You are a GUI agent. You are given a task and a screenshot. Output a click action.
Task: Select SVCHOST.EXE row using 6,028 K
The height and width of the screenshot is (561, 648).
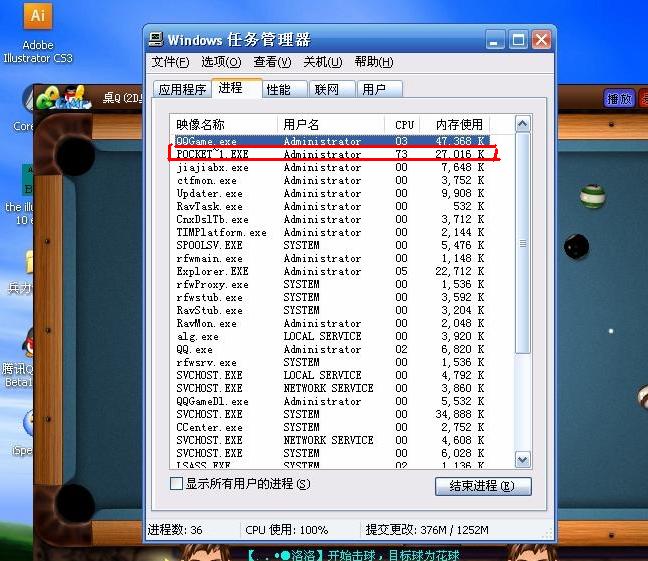(330, 453)
